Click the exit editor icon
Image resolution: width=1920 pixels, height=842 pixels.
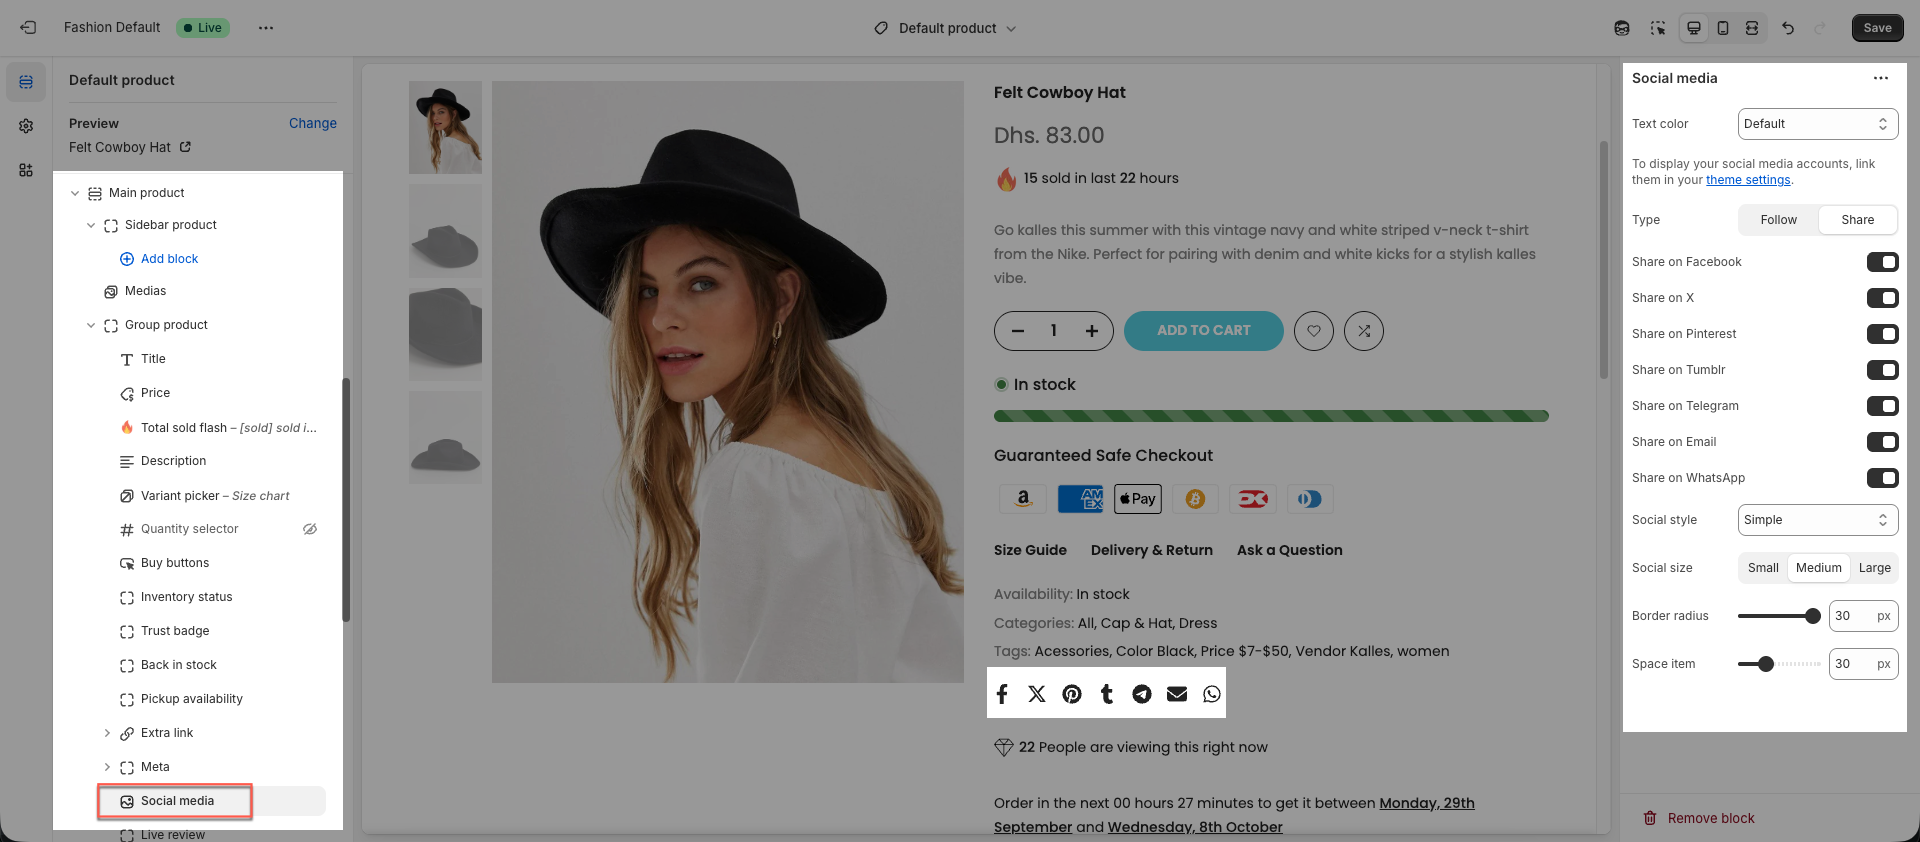tap(28, 28)
